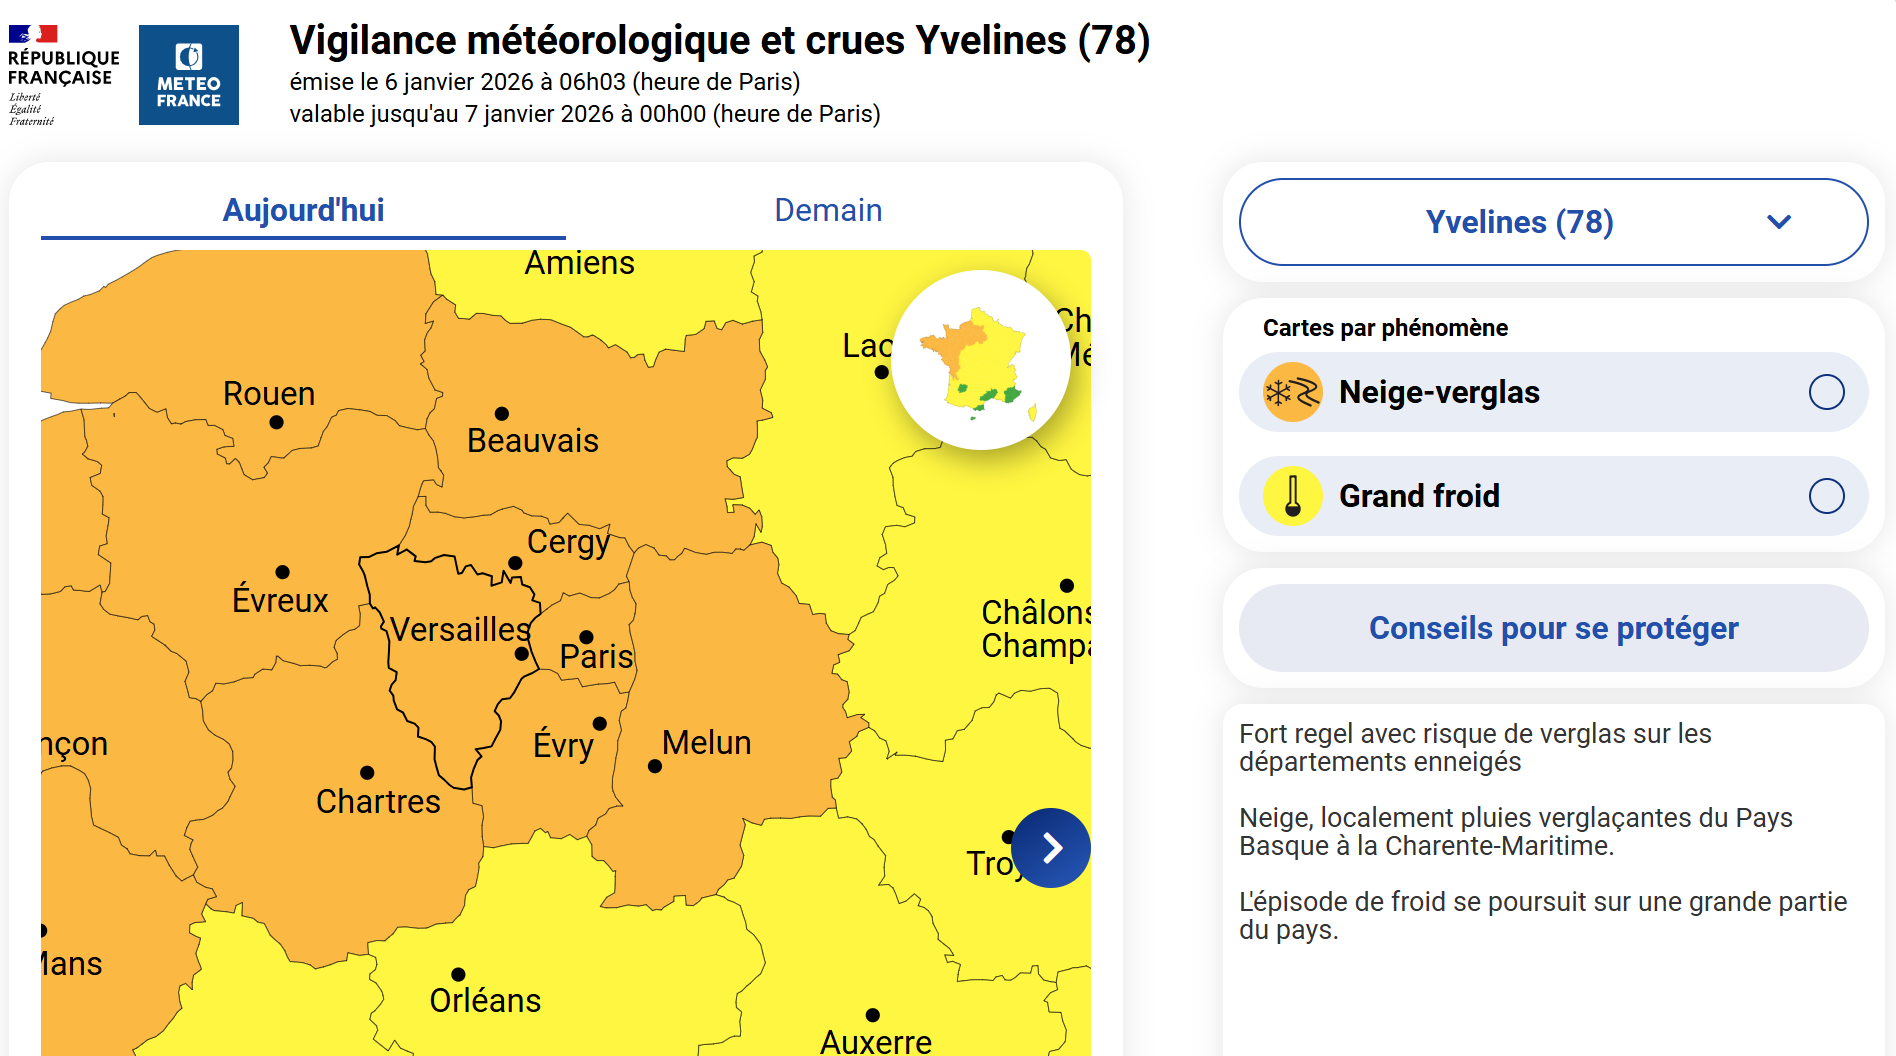The image size is (1896, 1056).
Task: Click the Versailles city dot marker
Action: coord(521,654)
